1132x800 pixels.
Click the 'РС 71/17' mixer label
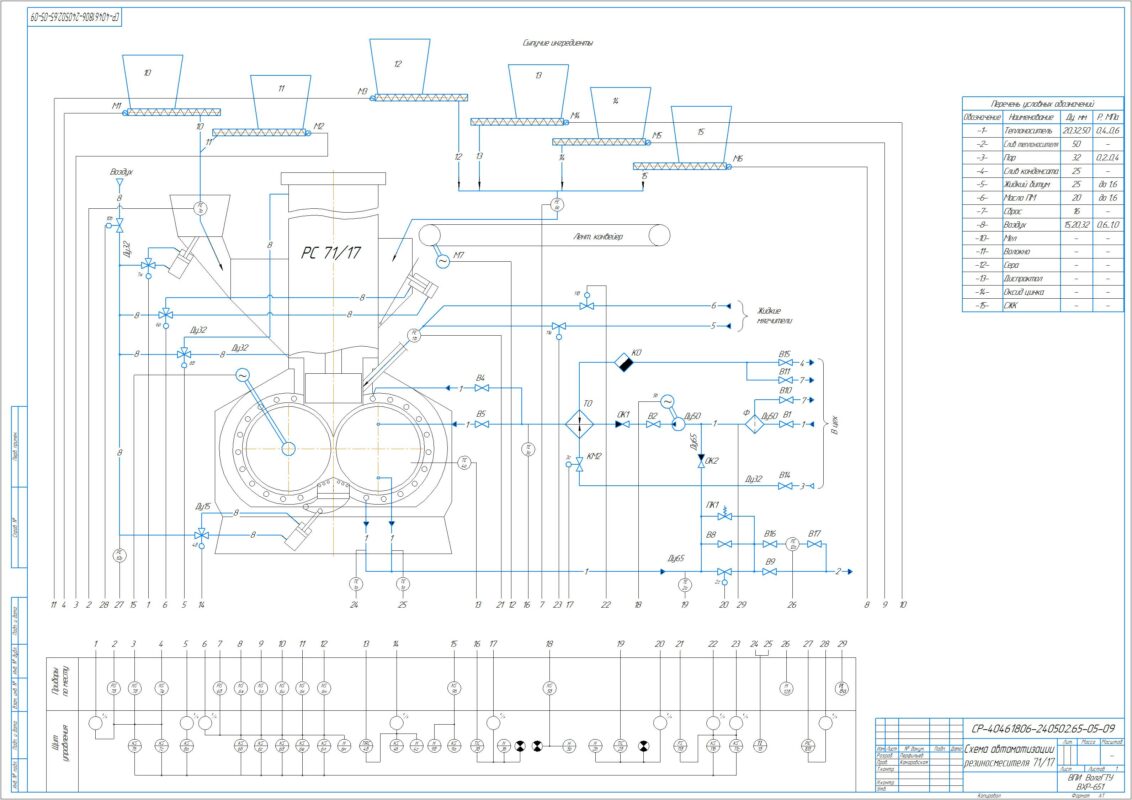click(331, 253)
